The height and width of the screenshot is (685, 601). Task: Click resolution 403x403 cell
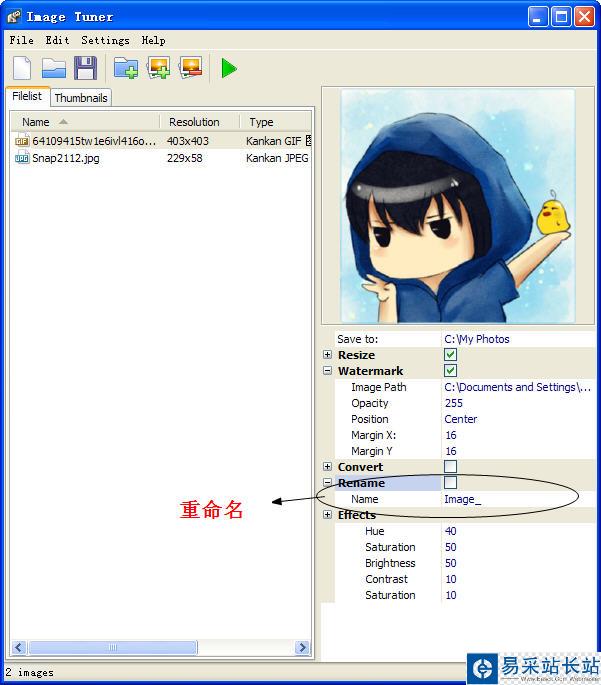click(x=188, y=141)
